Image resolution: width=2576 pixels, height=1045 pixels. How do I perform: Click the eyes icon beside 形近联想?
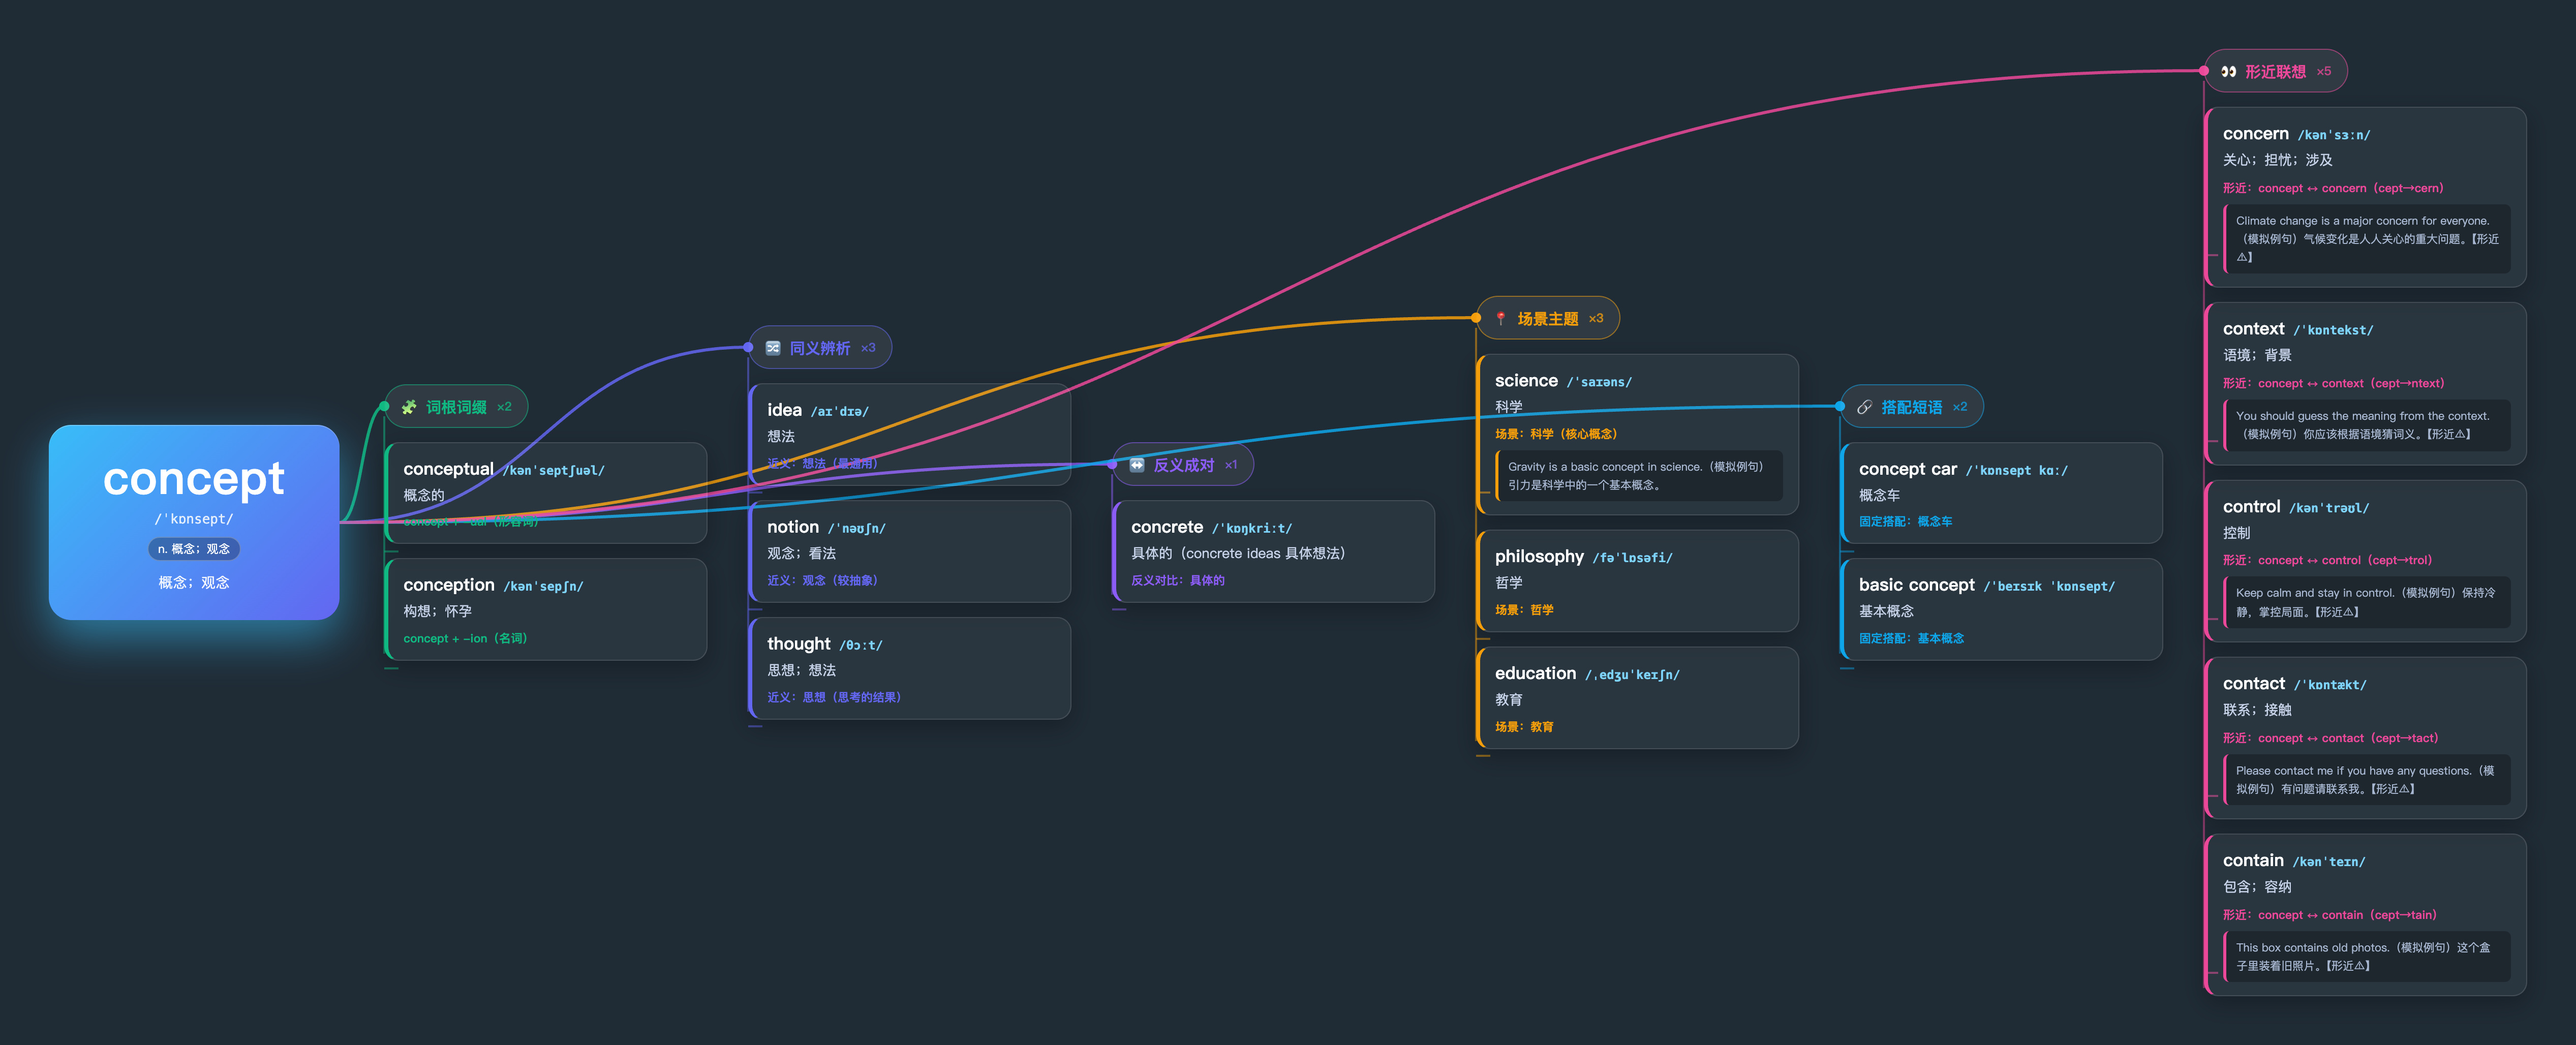2229,71
